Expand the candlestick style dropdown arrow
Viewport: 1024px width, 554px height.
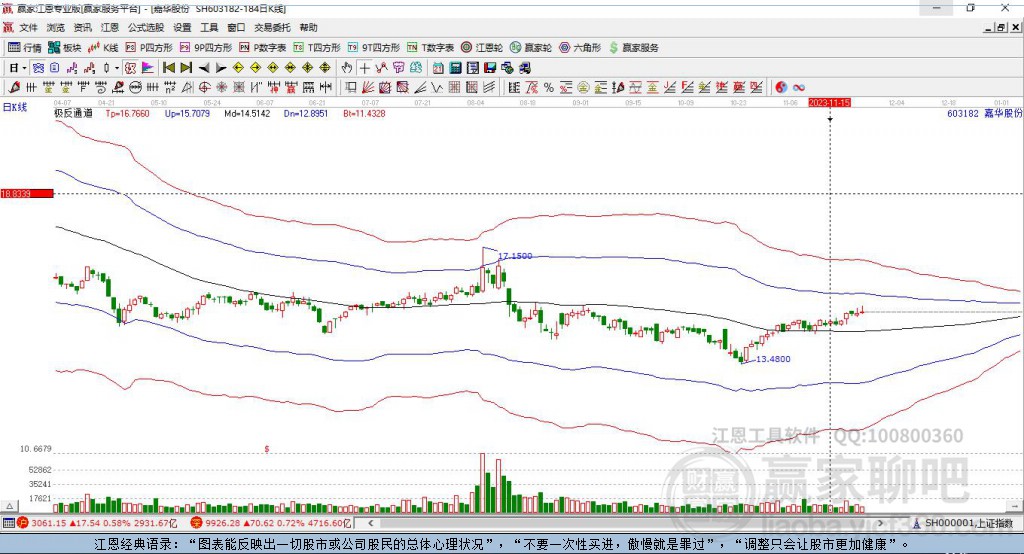coord(116,68)
